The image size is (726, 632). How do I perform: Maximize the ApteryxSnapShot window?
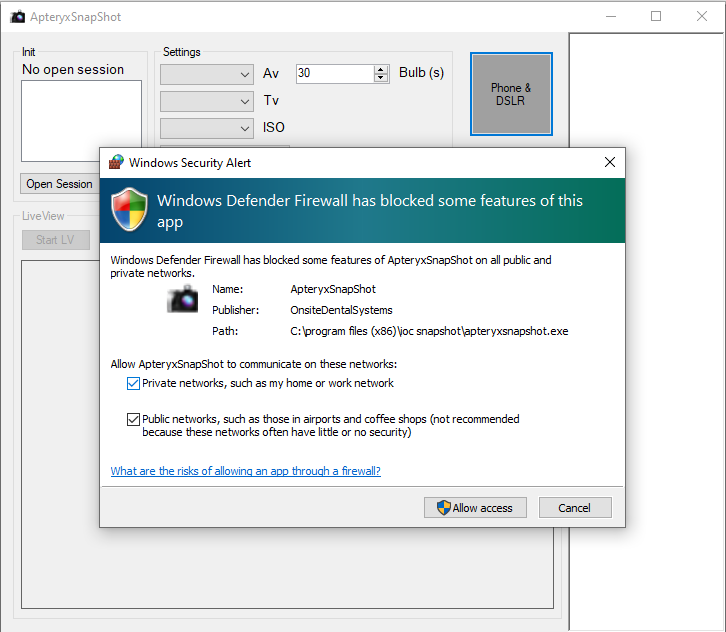656,17
